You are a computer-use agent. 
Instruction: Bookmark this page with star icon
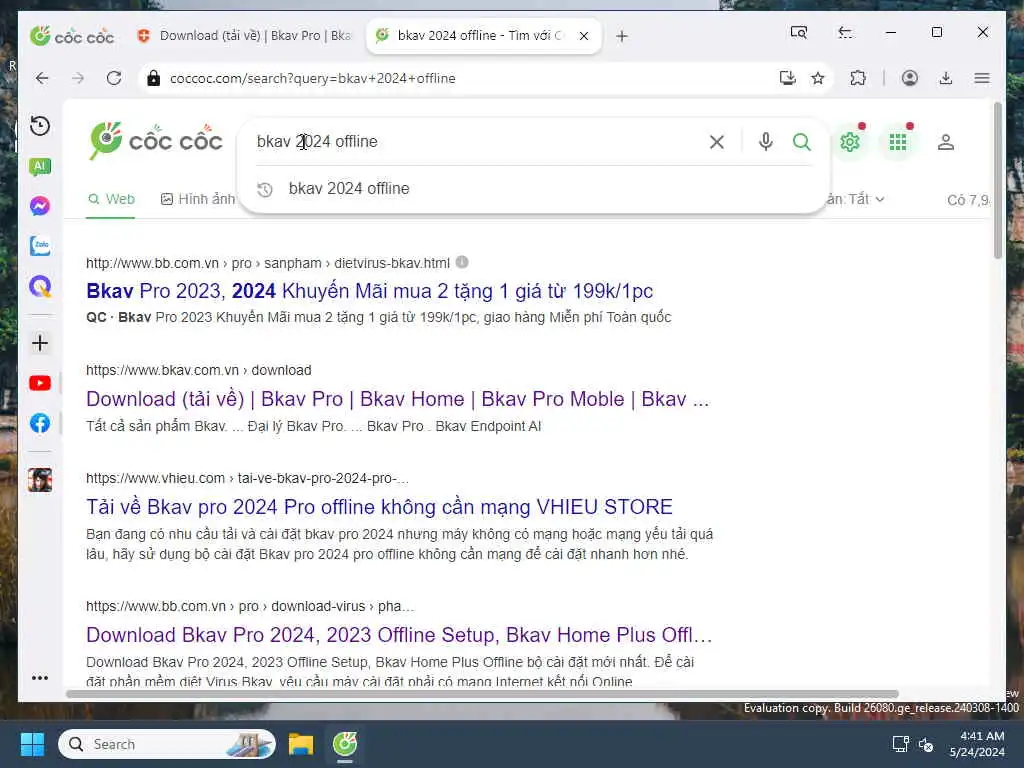click(x=817, y=78)
